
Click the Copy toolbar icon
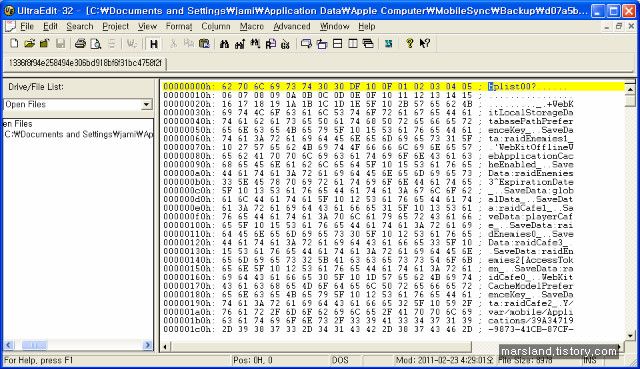(x=189, y=43)
